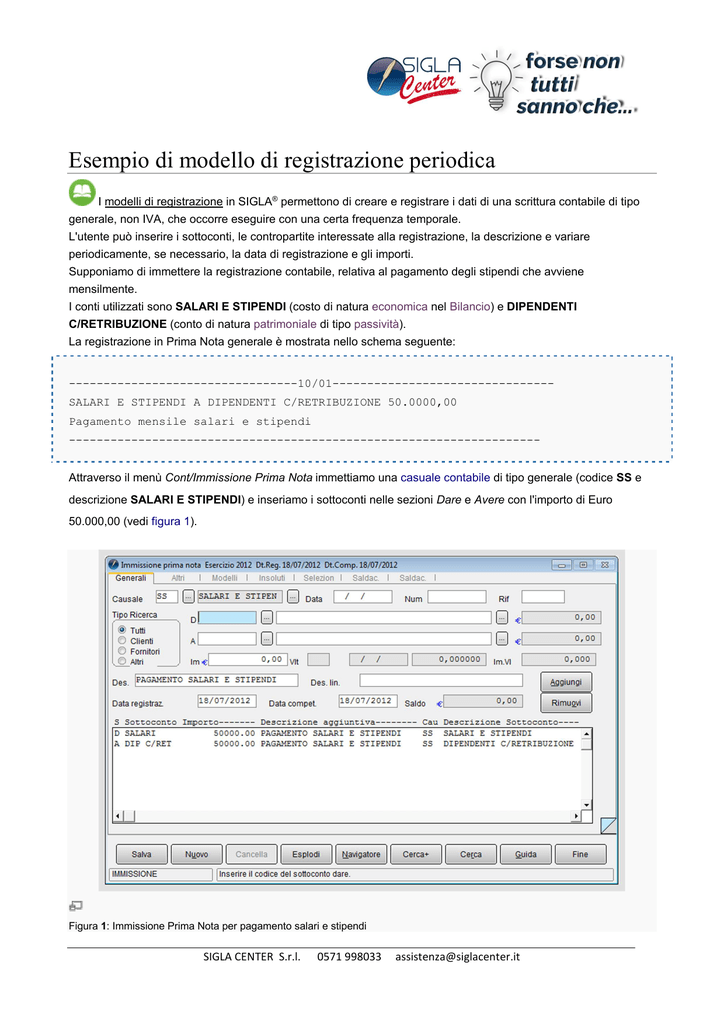Click the Des. lin. input field
The width and height of the screenshot is (724, 1024).
click(x=441, y=680)
